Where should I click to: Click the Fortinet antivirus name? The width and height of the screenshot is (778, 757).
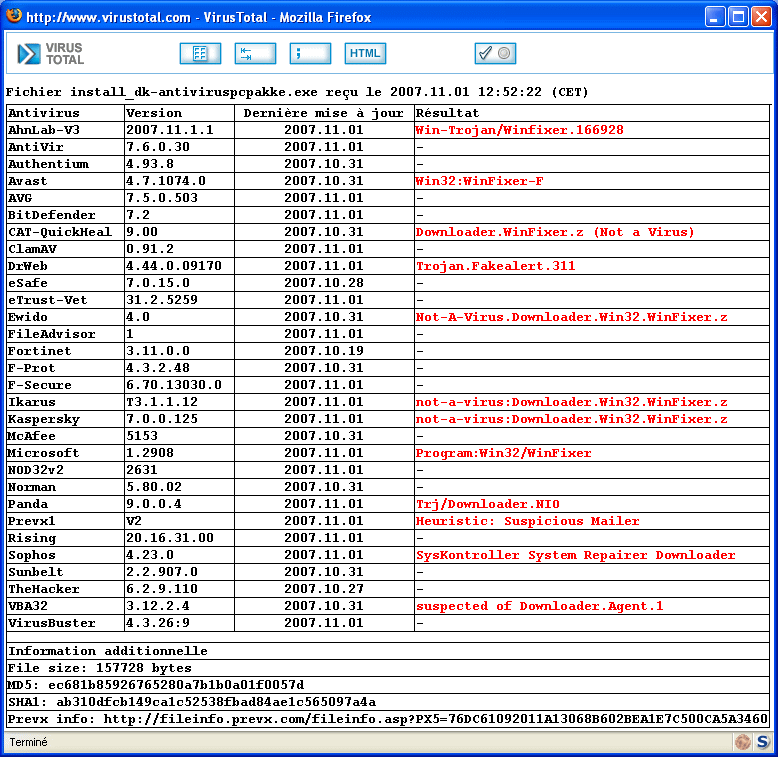pyautogui.click(x=40, y=351)
